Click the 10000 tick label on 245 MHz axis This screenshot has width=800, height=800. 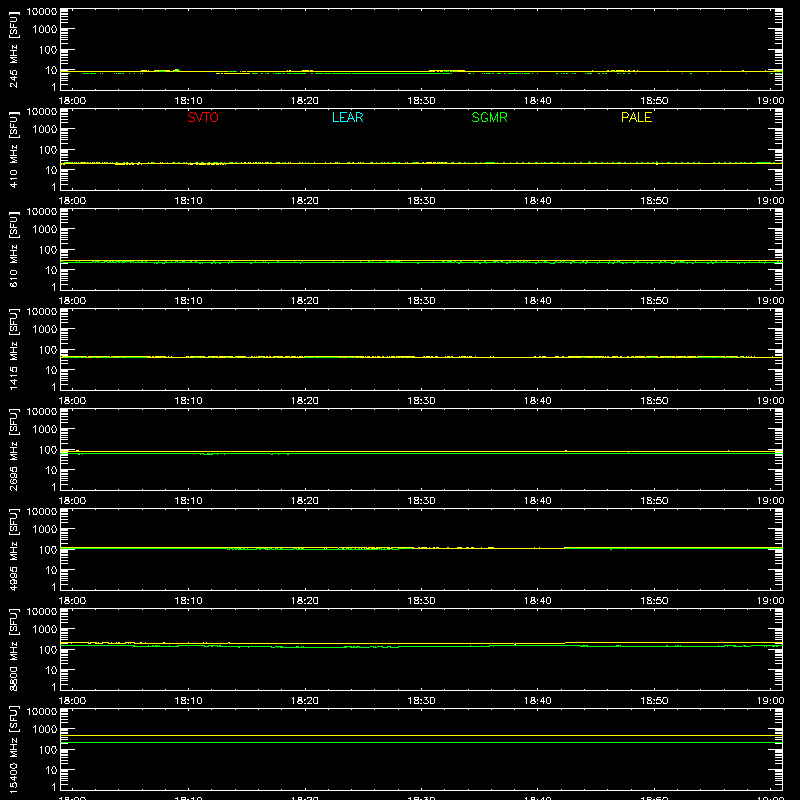pos(42,12)
